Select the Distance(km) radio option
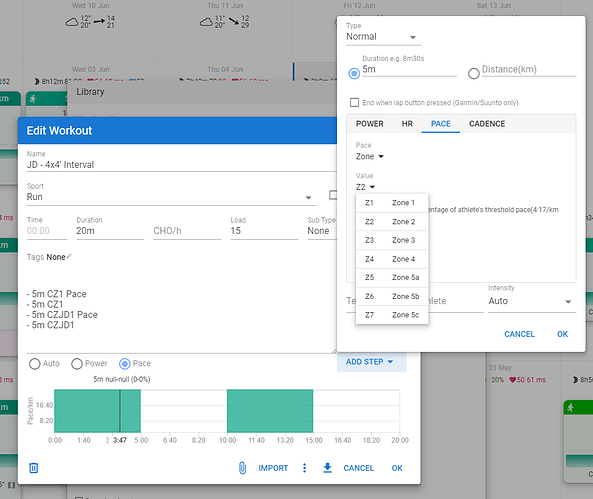Viewport: 593px width, 499px height. coord(473,73)
